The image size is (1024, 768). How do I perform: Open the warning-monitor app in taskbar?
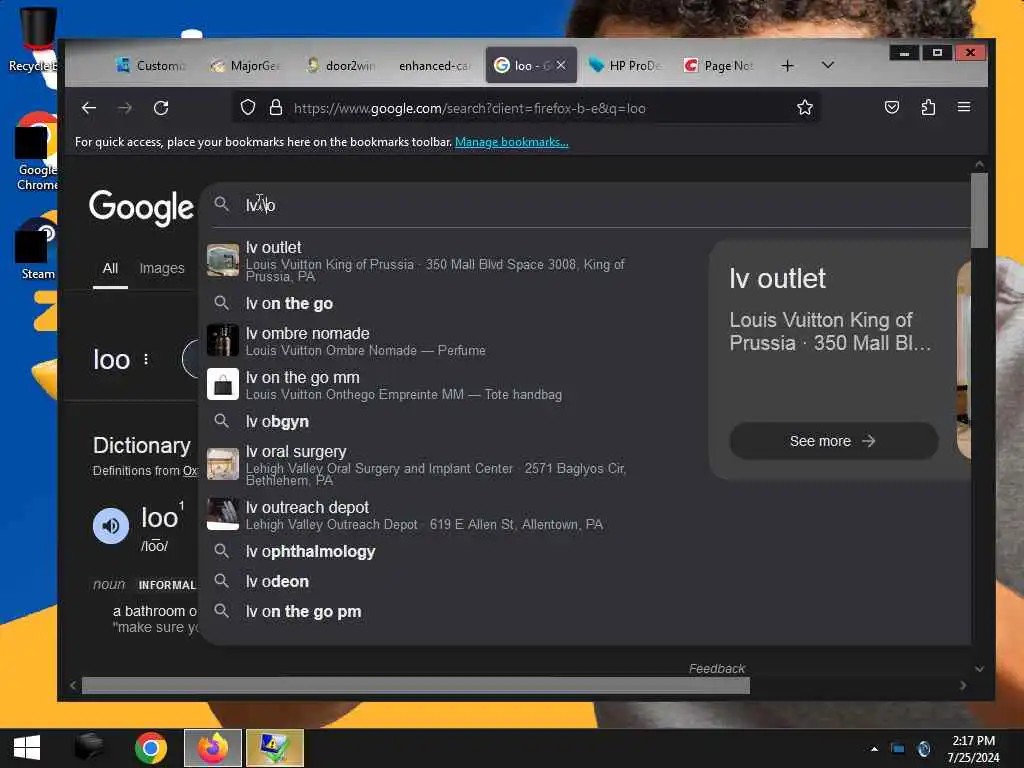274,748
